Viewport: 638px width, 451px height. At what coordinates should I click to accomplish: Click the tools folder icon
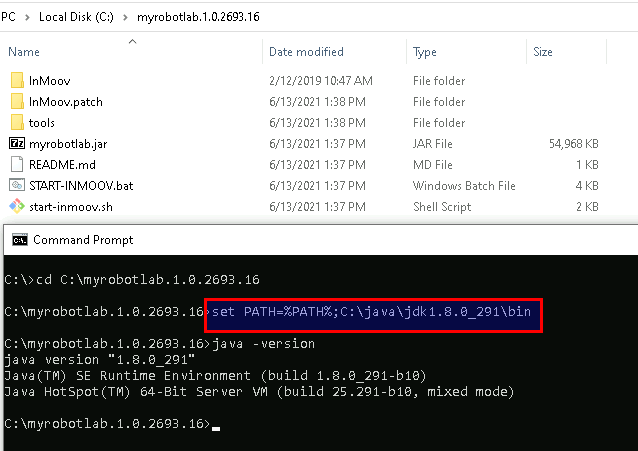coord(17,122)
